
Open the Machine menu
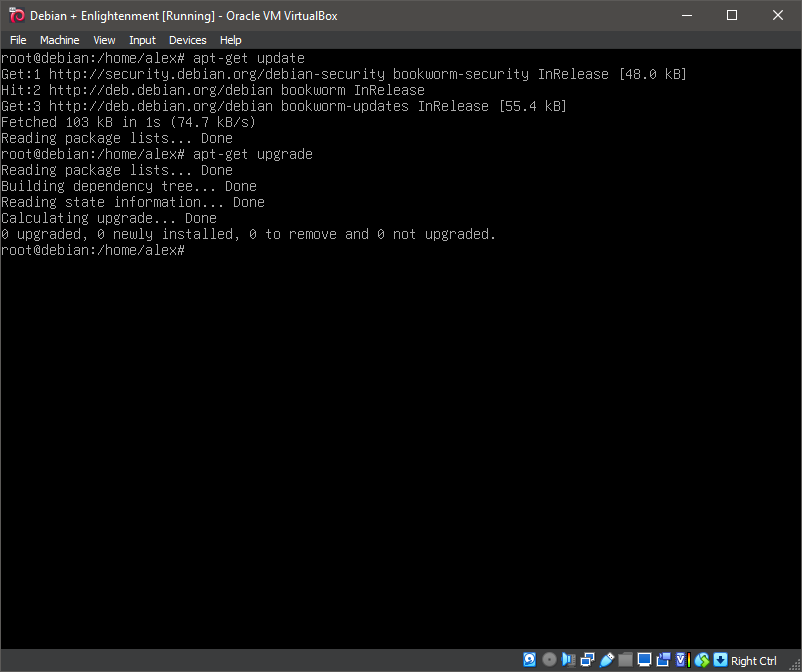pyautogui.click(x=59, y=40)
